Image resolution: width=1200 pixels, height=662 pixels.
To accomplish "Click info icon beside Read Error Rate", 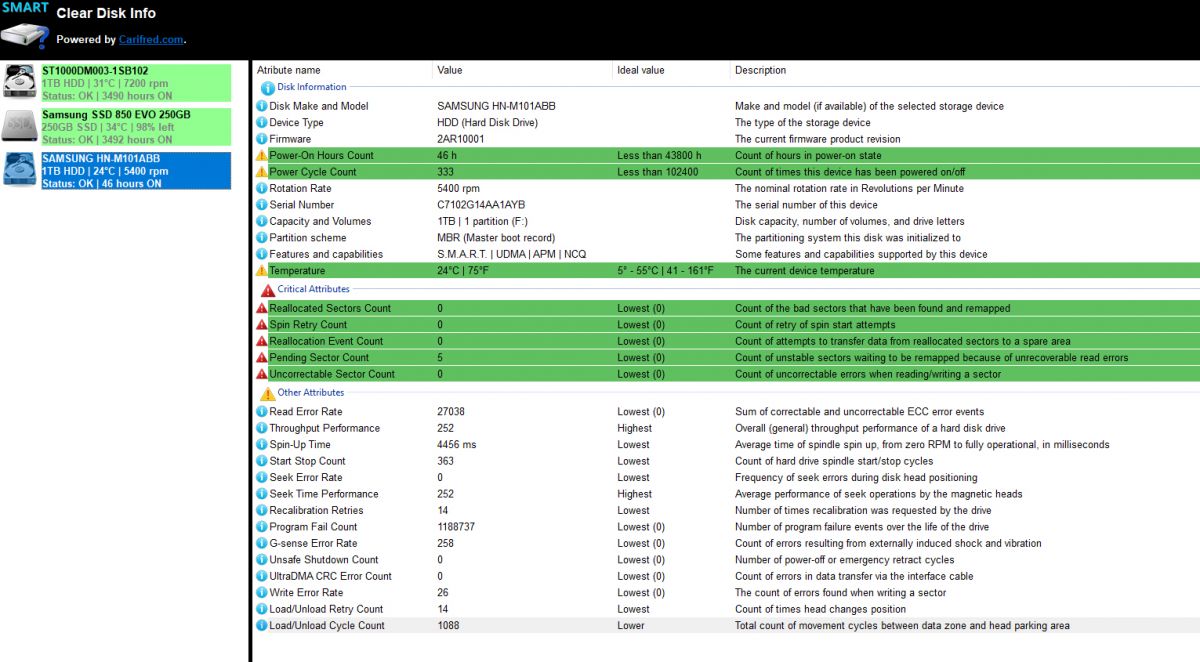I will click(x=262, y=412).
